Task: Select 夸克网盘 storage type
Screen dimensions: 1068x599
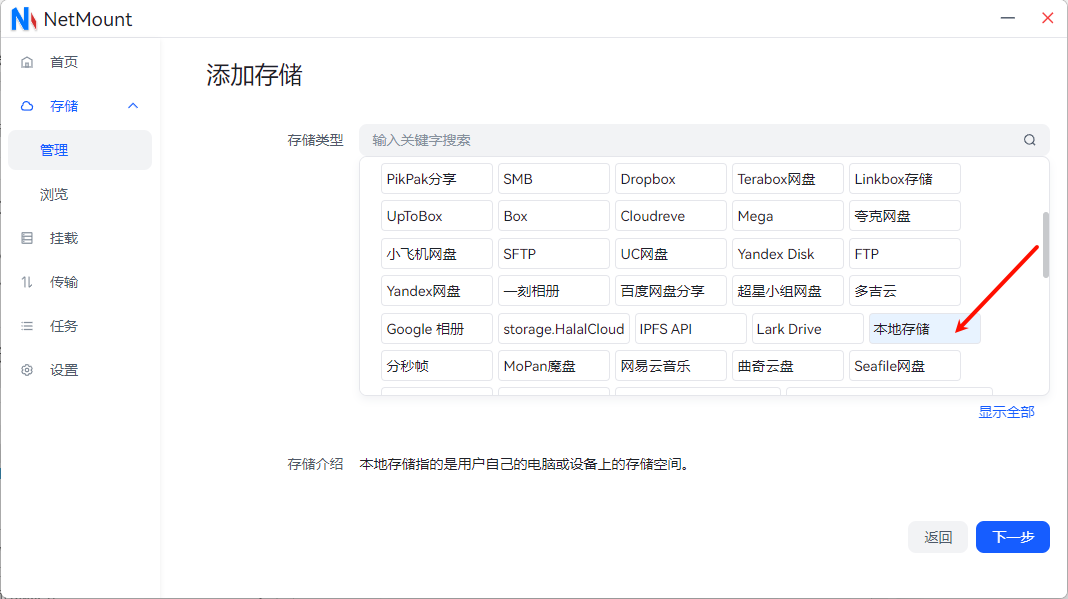Action: point(905,216)
